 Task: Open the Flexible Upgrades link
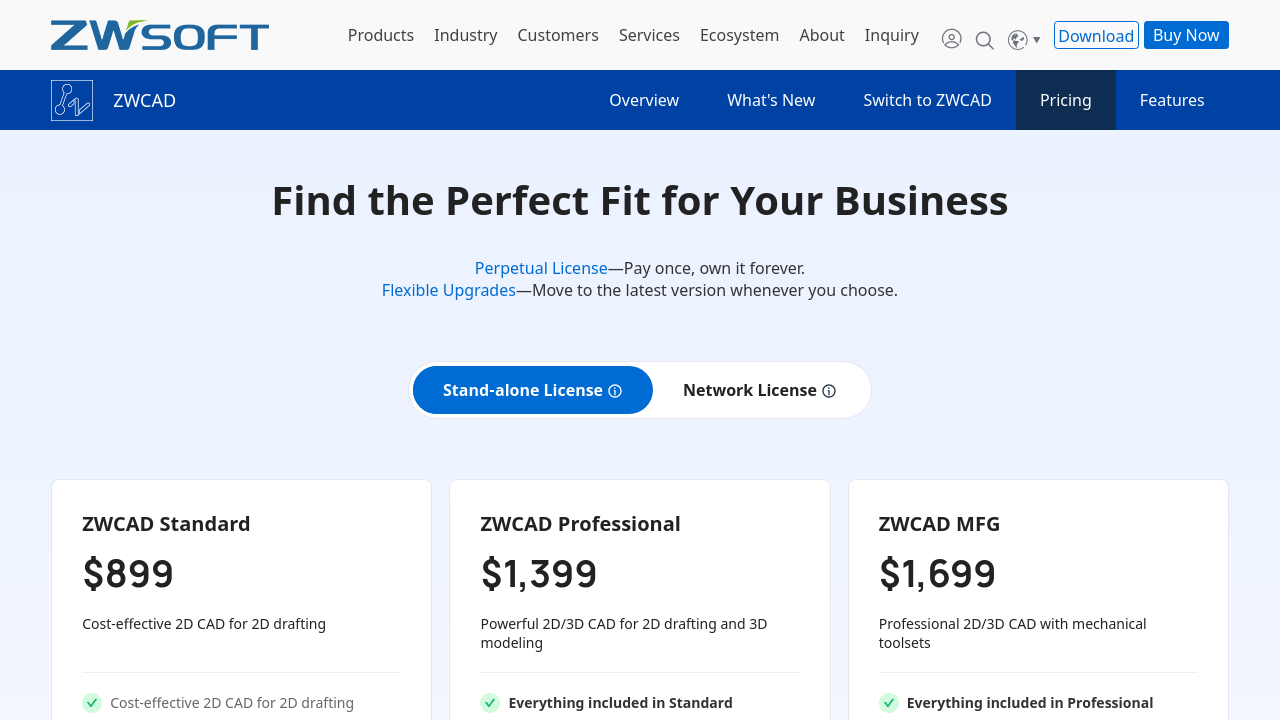[448, 290]
